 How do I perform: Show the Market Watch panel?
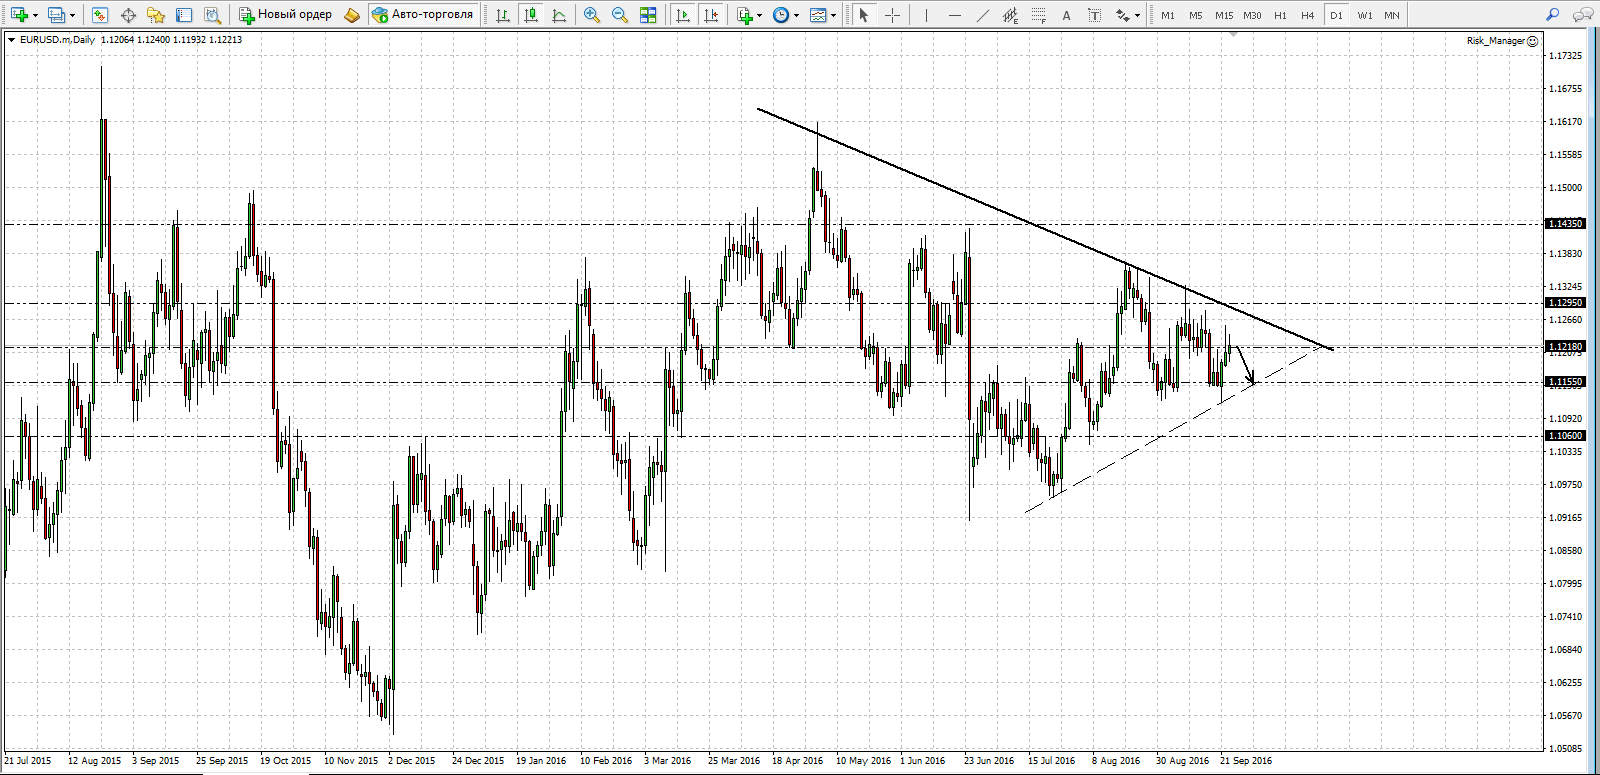tap(99, 15)
